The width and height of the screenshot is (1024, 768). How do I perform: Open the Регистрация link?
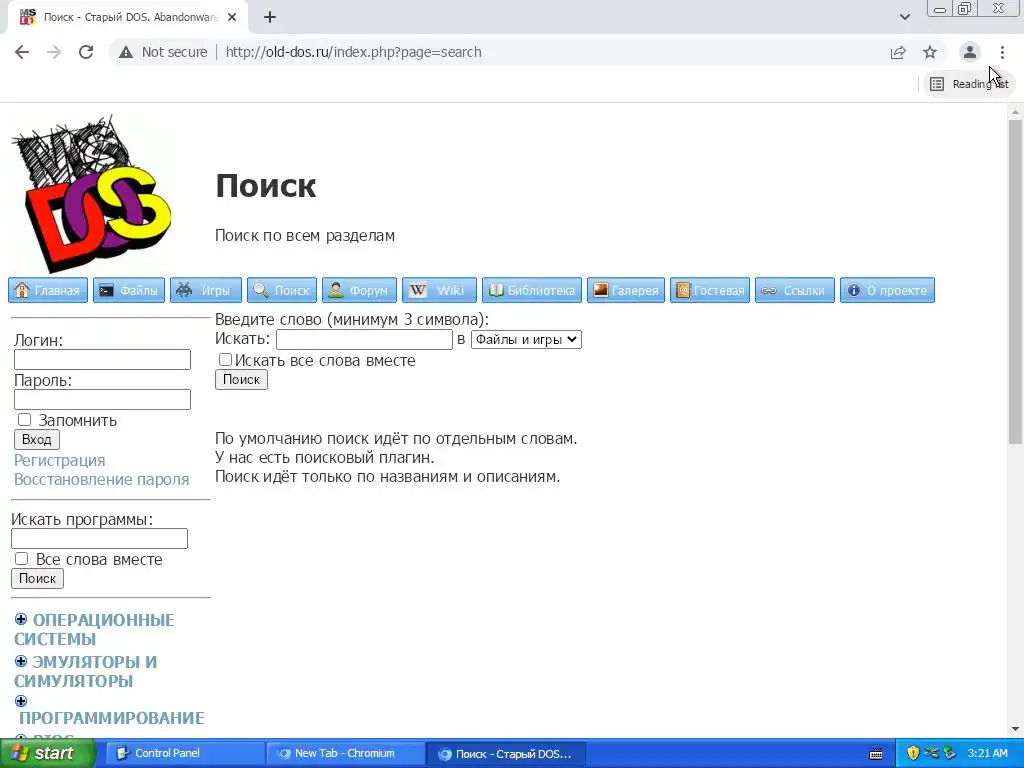pyautogui.click(x=59, y=460)
